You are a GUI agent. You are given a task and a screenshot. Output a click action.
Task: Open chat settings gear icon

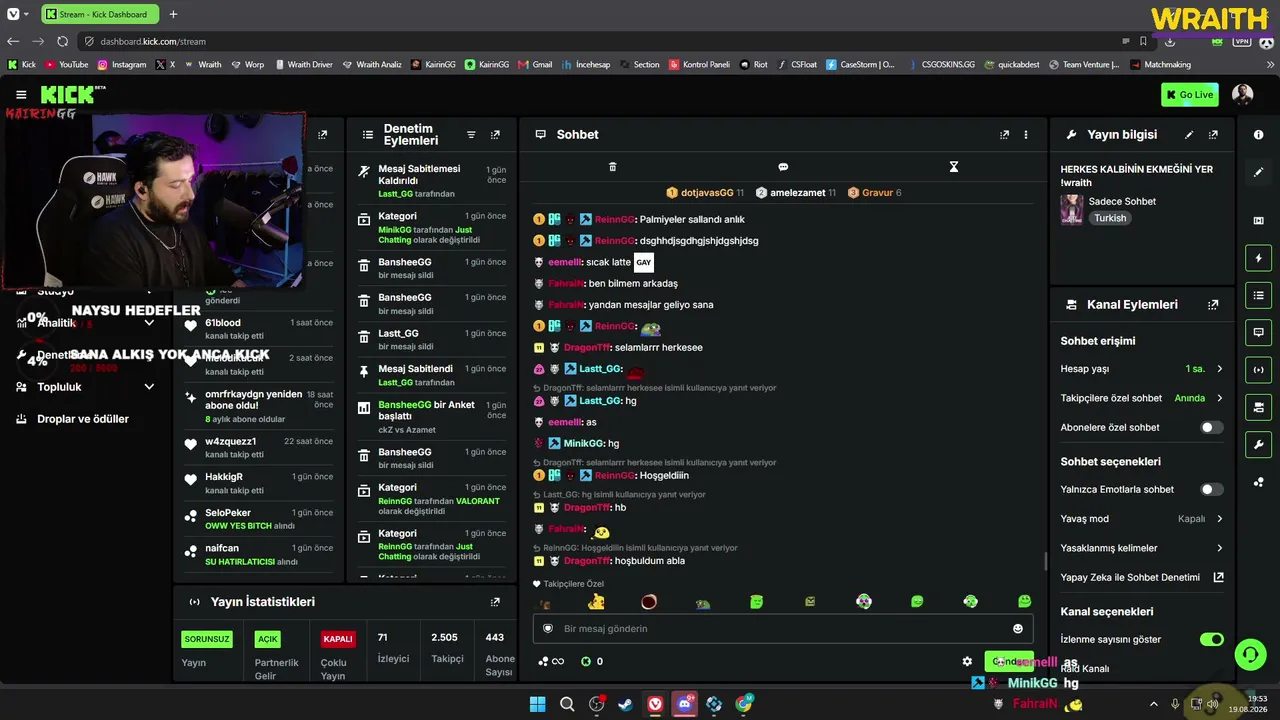(967, 661)
